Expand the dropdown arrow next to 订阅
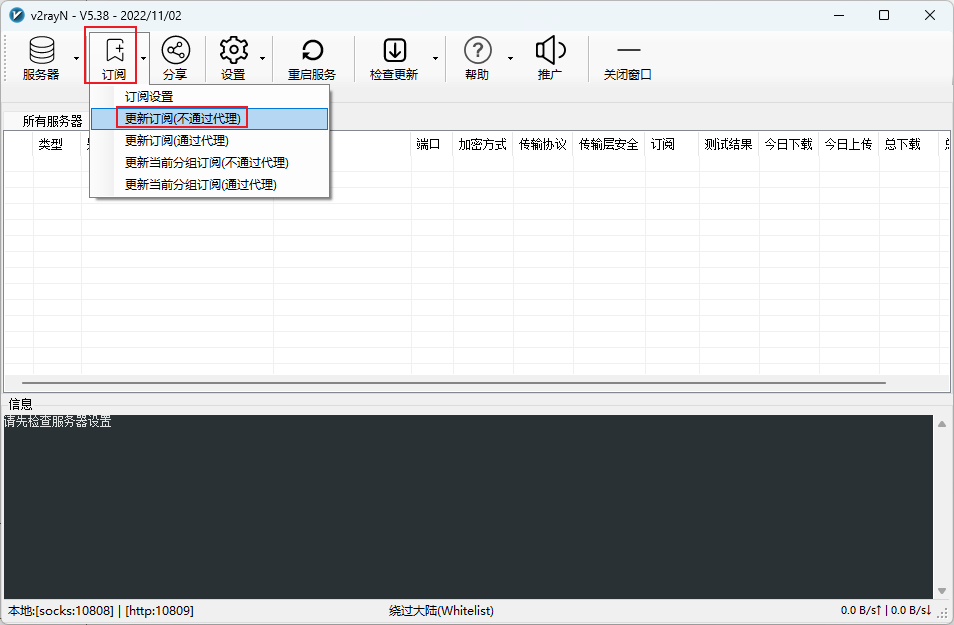954x625 pixels. point(144,58)
